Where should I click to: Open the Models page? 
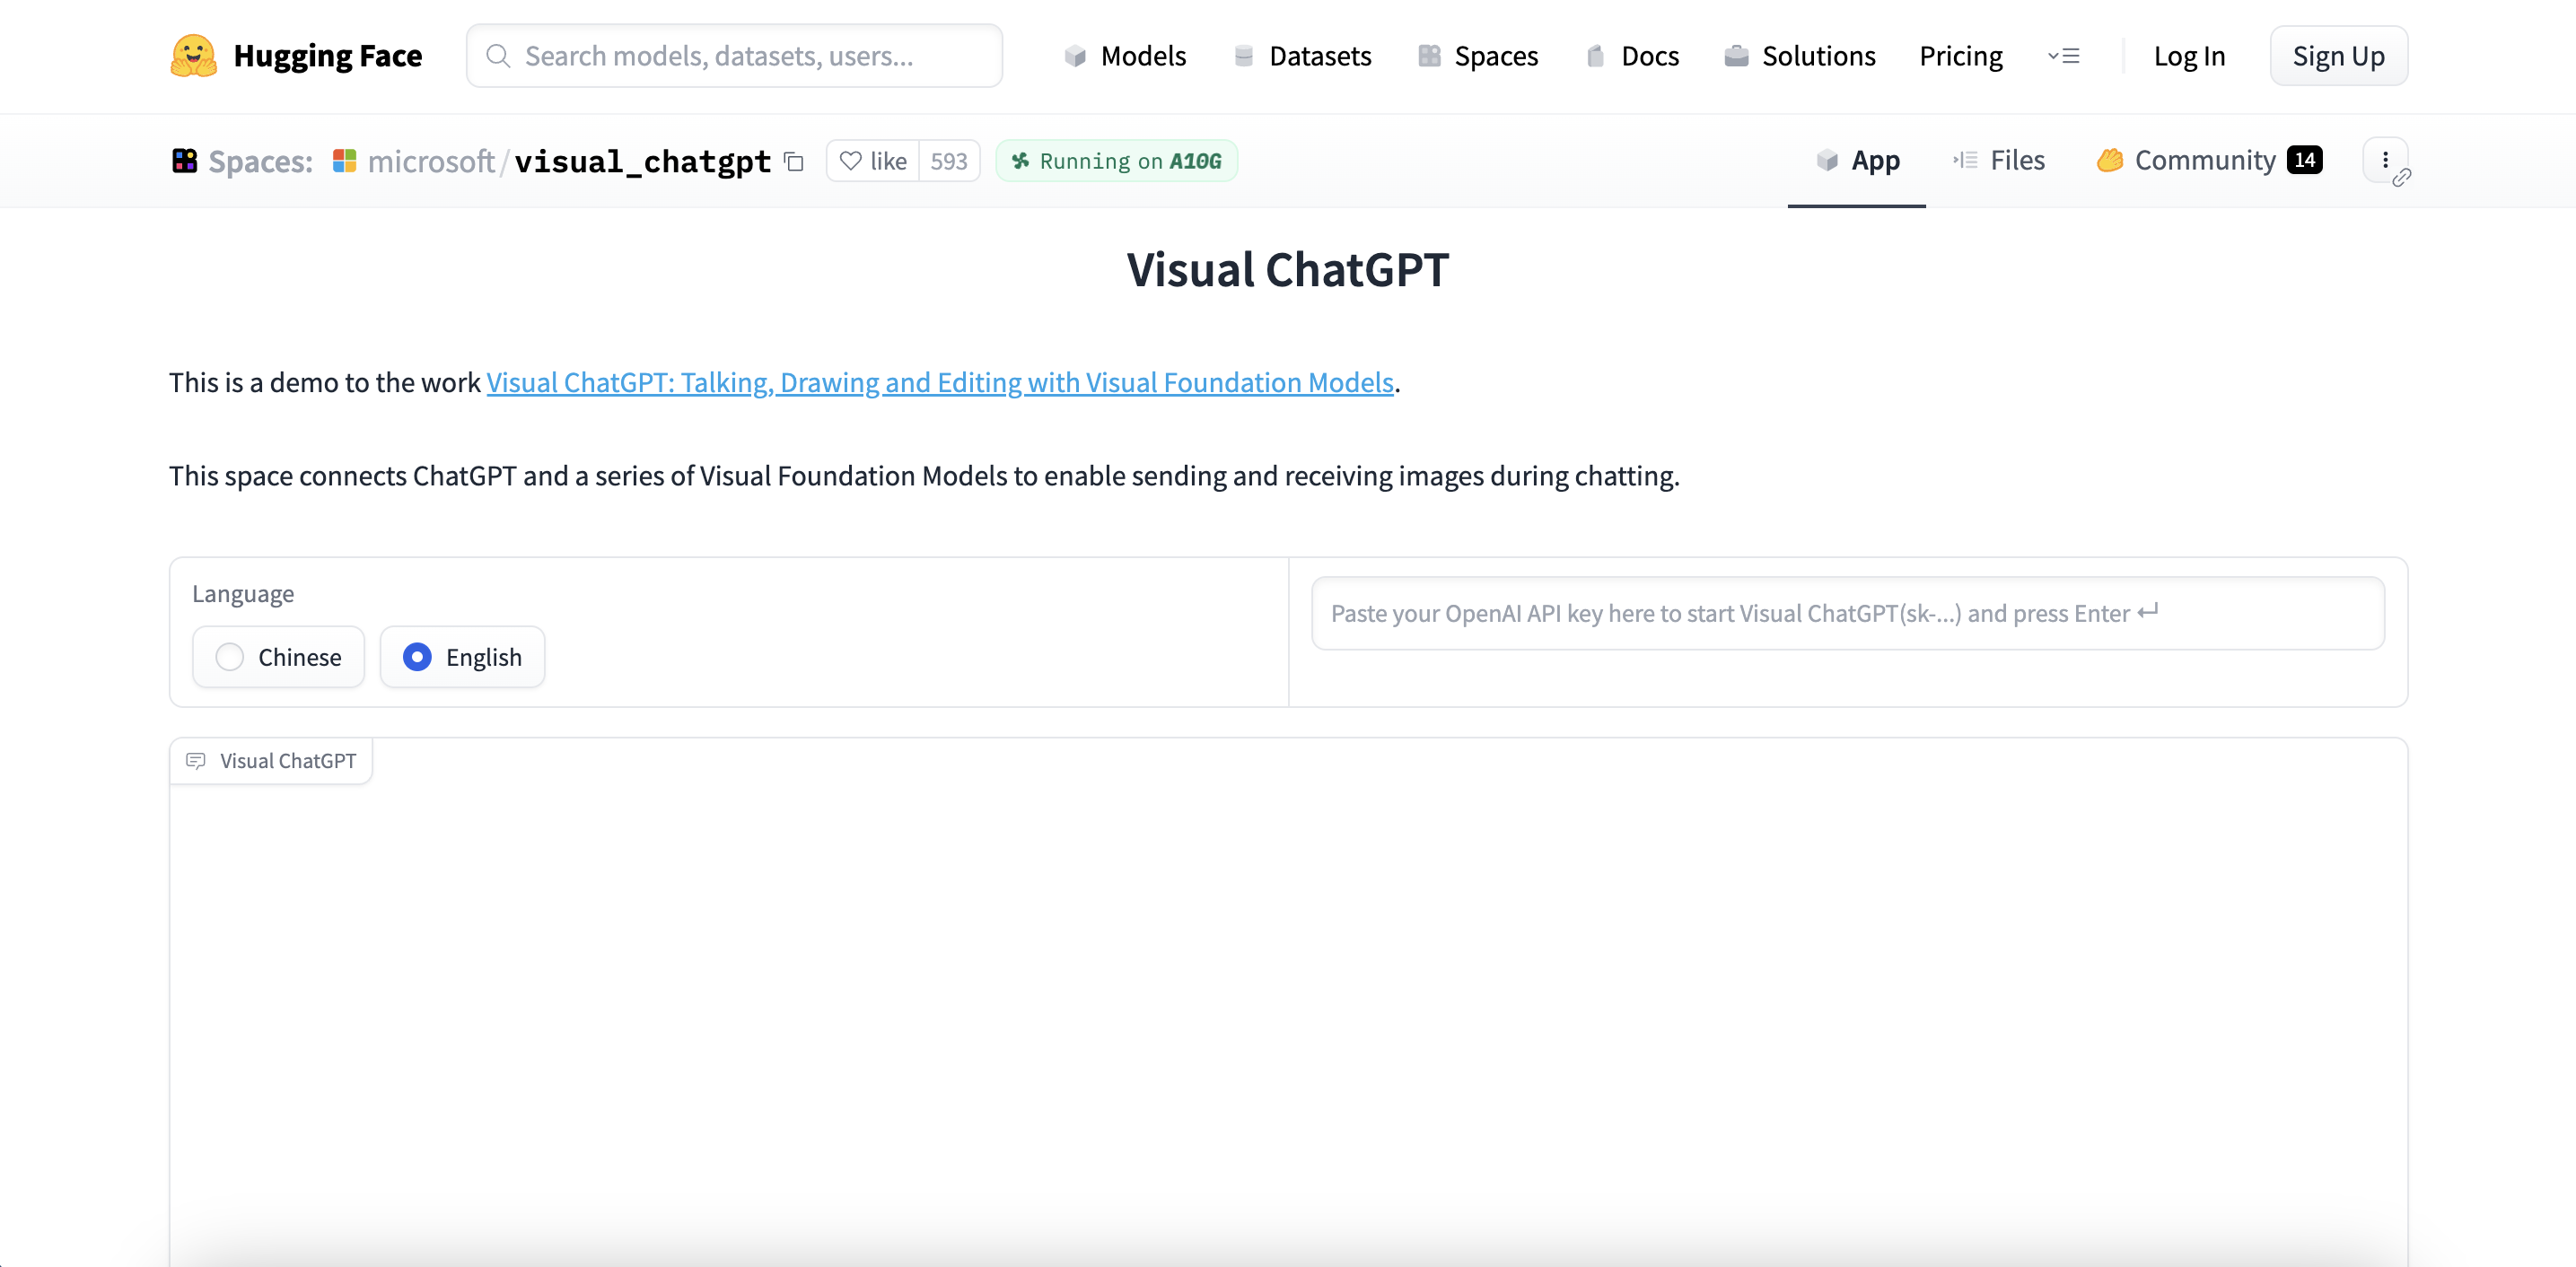[x=1125, y=56]
